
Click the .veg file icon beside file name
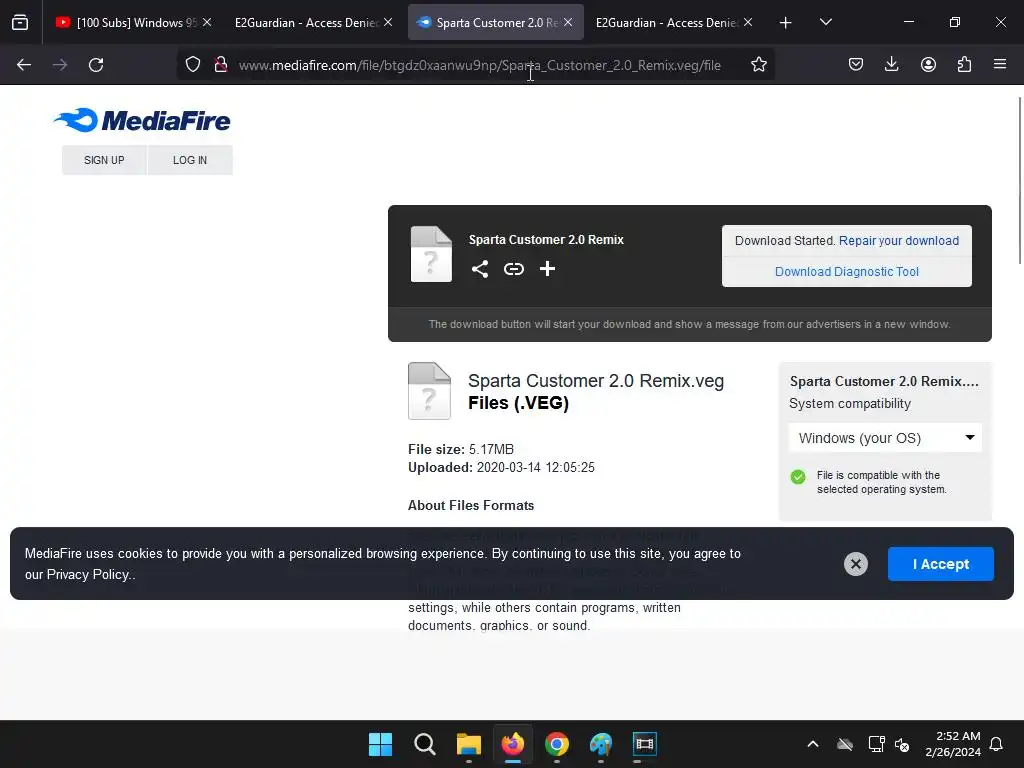tap(429, 391)
